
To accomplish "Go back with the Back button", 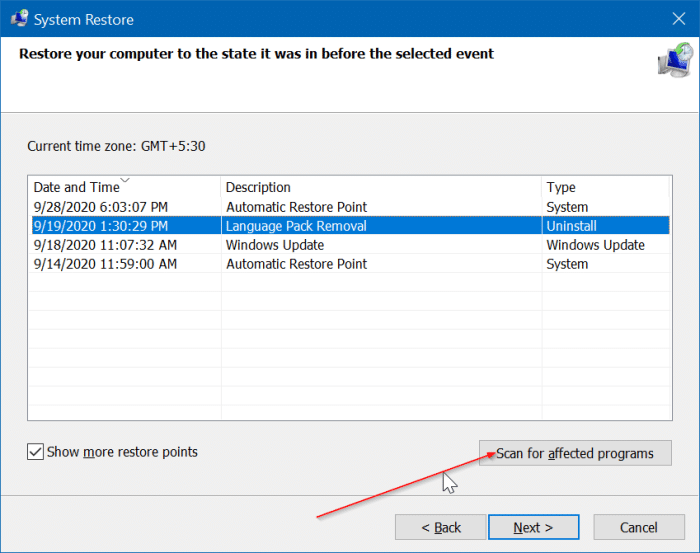I will point(440,528).
